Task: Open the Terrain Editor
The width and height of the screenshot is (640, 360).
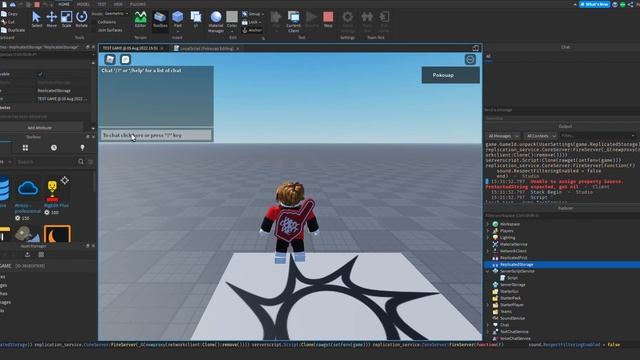Action: [140, 19]
